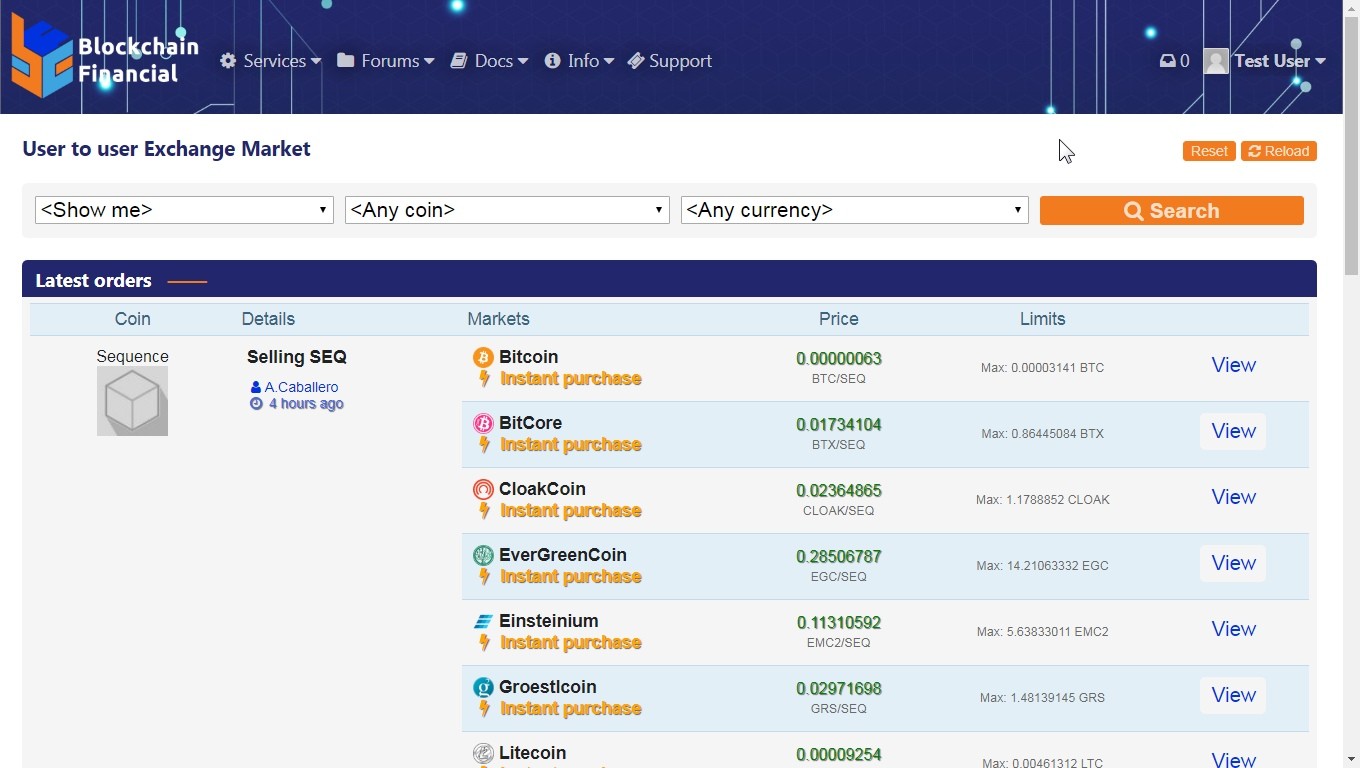Open the Services menu
This screenshot has height=768, width=1360.
tap(271, 61)
